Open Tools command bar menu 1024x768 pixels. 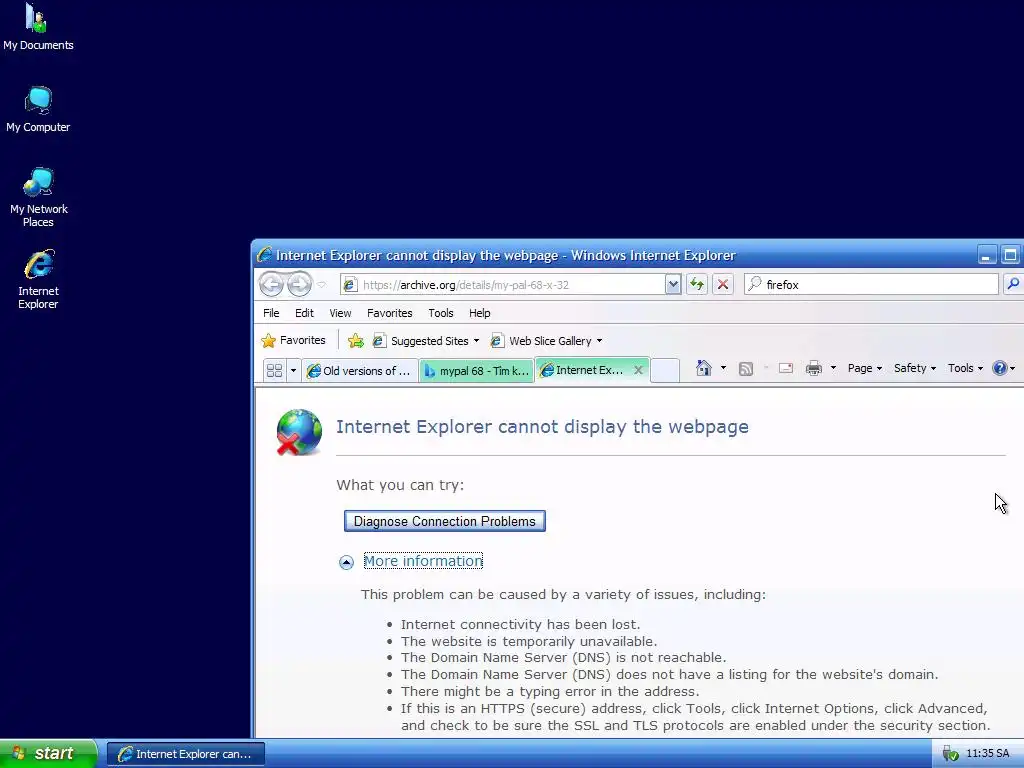pyautogui.click(x=965, y=368)
